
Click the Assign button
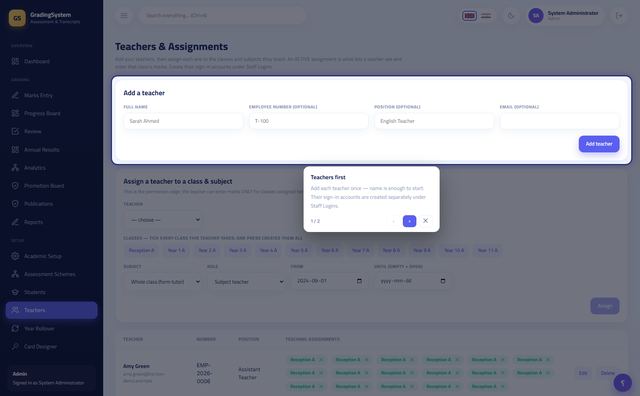pyautogui.click(x=605, y=306)
